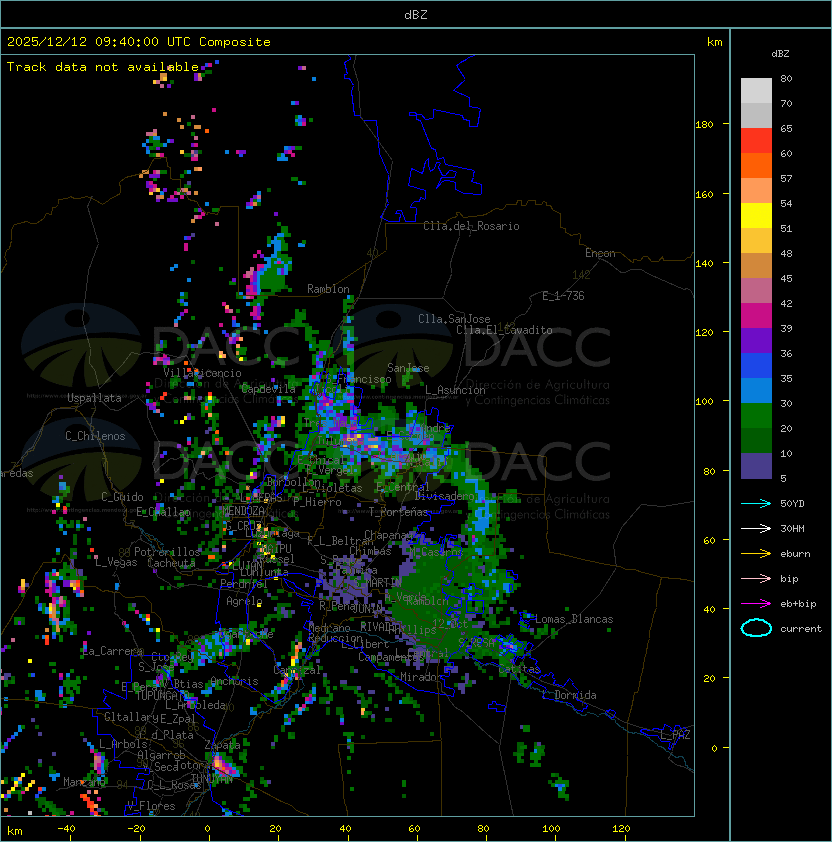Click the 'Zapata' map label

[x=222, y=745]
